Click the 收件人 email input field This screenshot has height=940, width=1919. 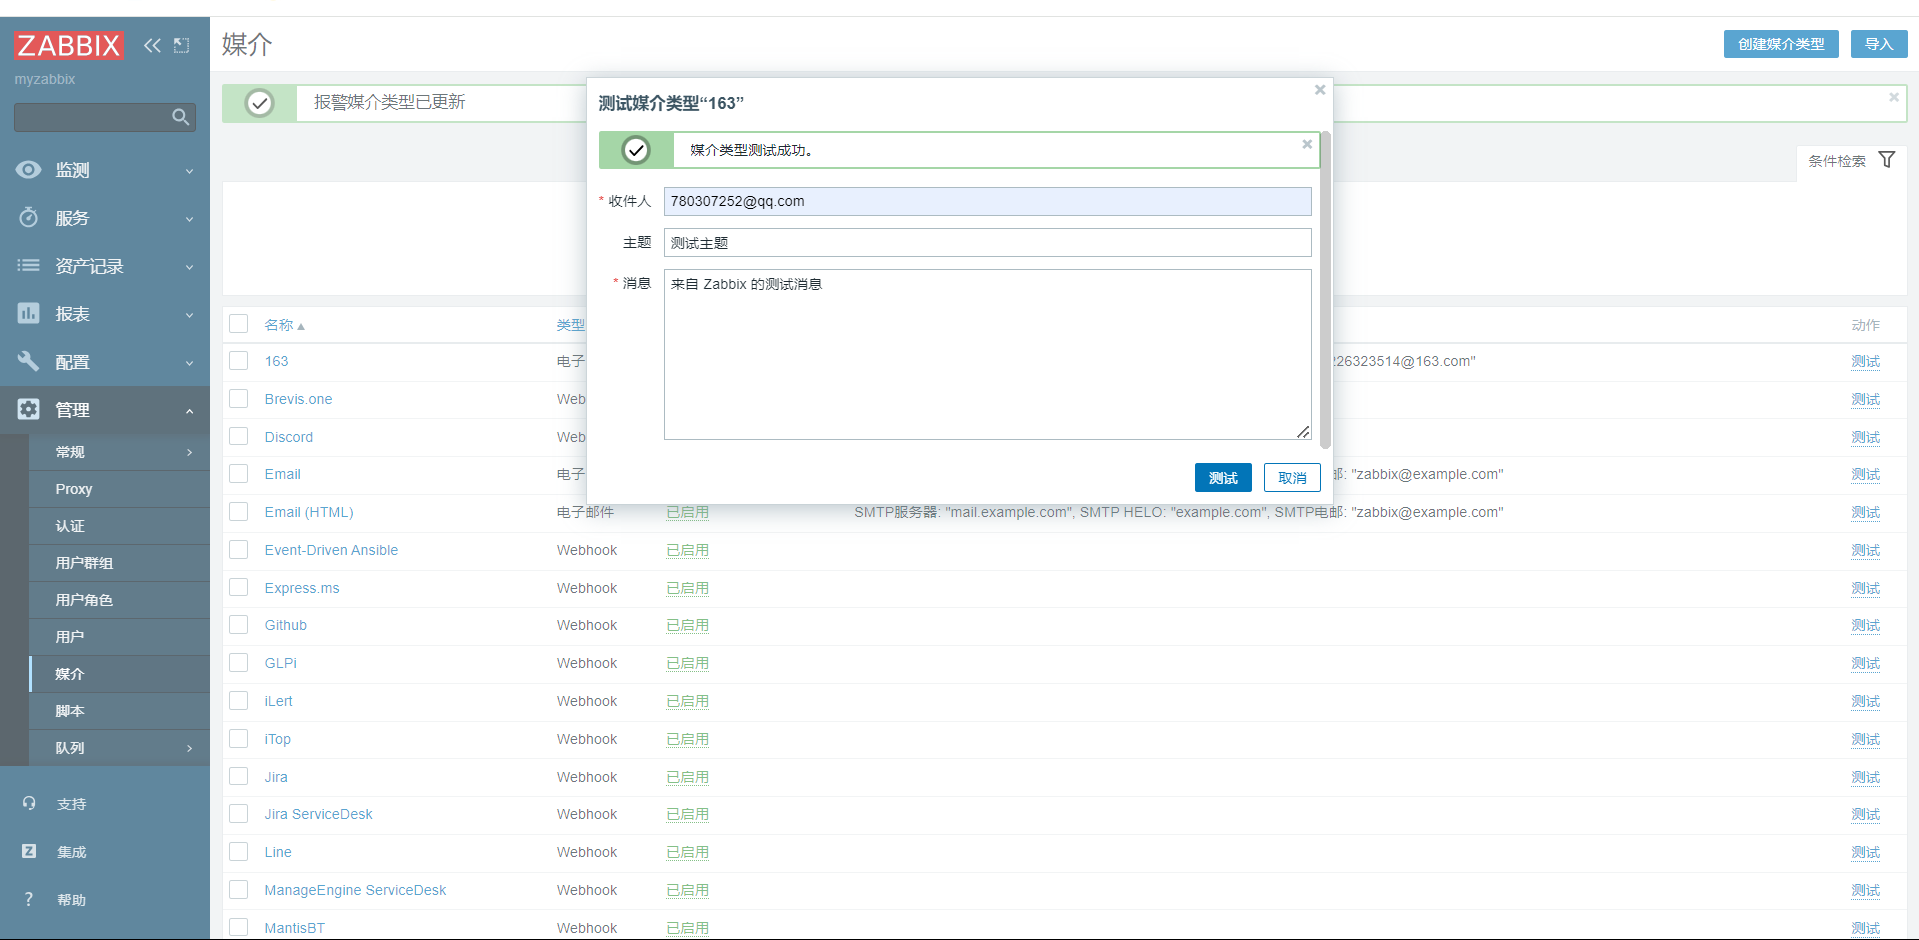pos(987,201)
